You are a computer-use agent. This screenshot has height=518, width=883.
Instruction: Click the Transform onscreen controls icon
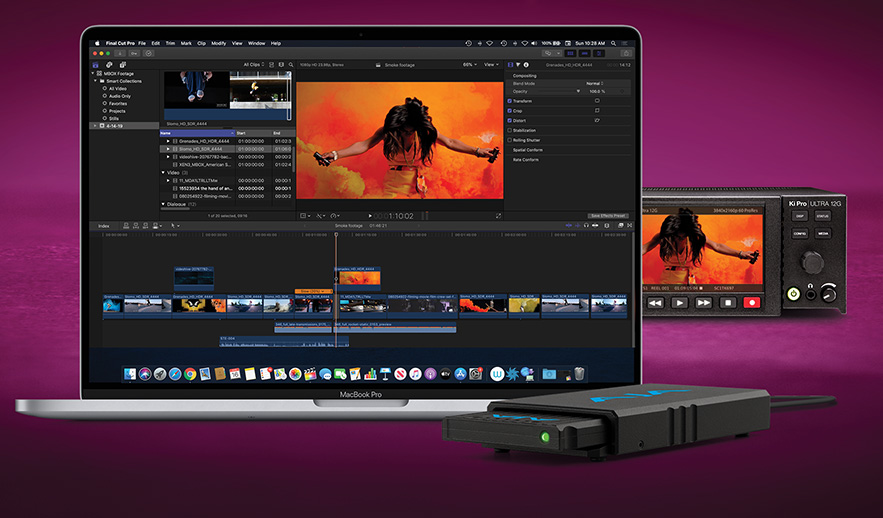point(597,101)
